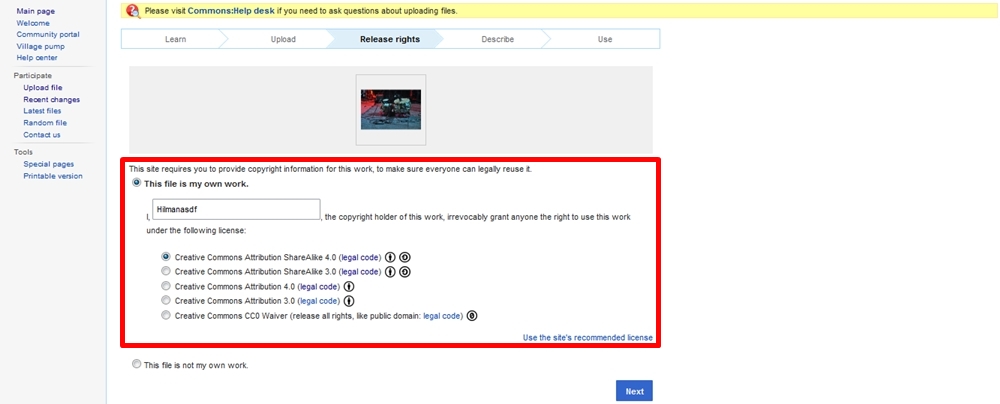Click attribution icon beside Attribution 4.0 license
This screenshot has height=404, width=1000.
click(349, 286)
